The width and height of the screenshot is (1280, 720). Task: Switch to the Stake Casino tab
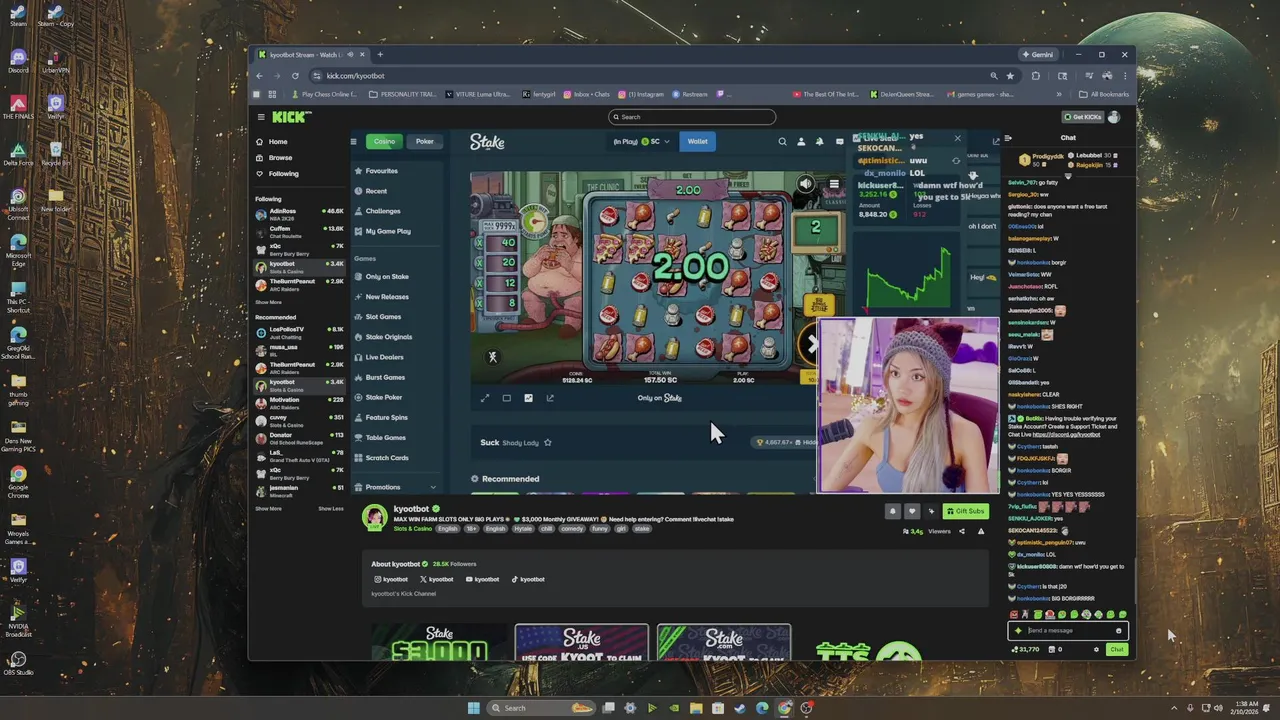pos(384,142)
